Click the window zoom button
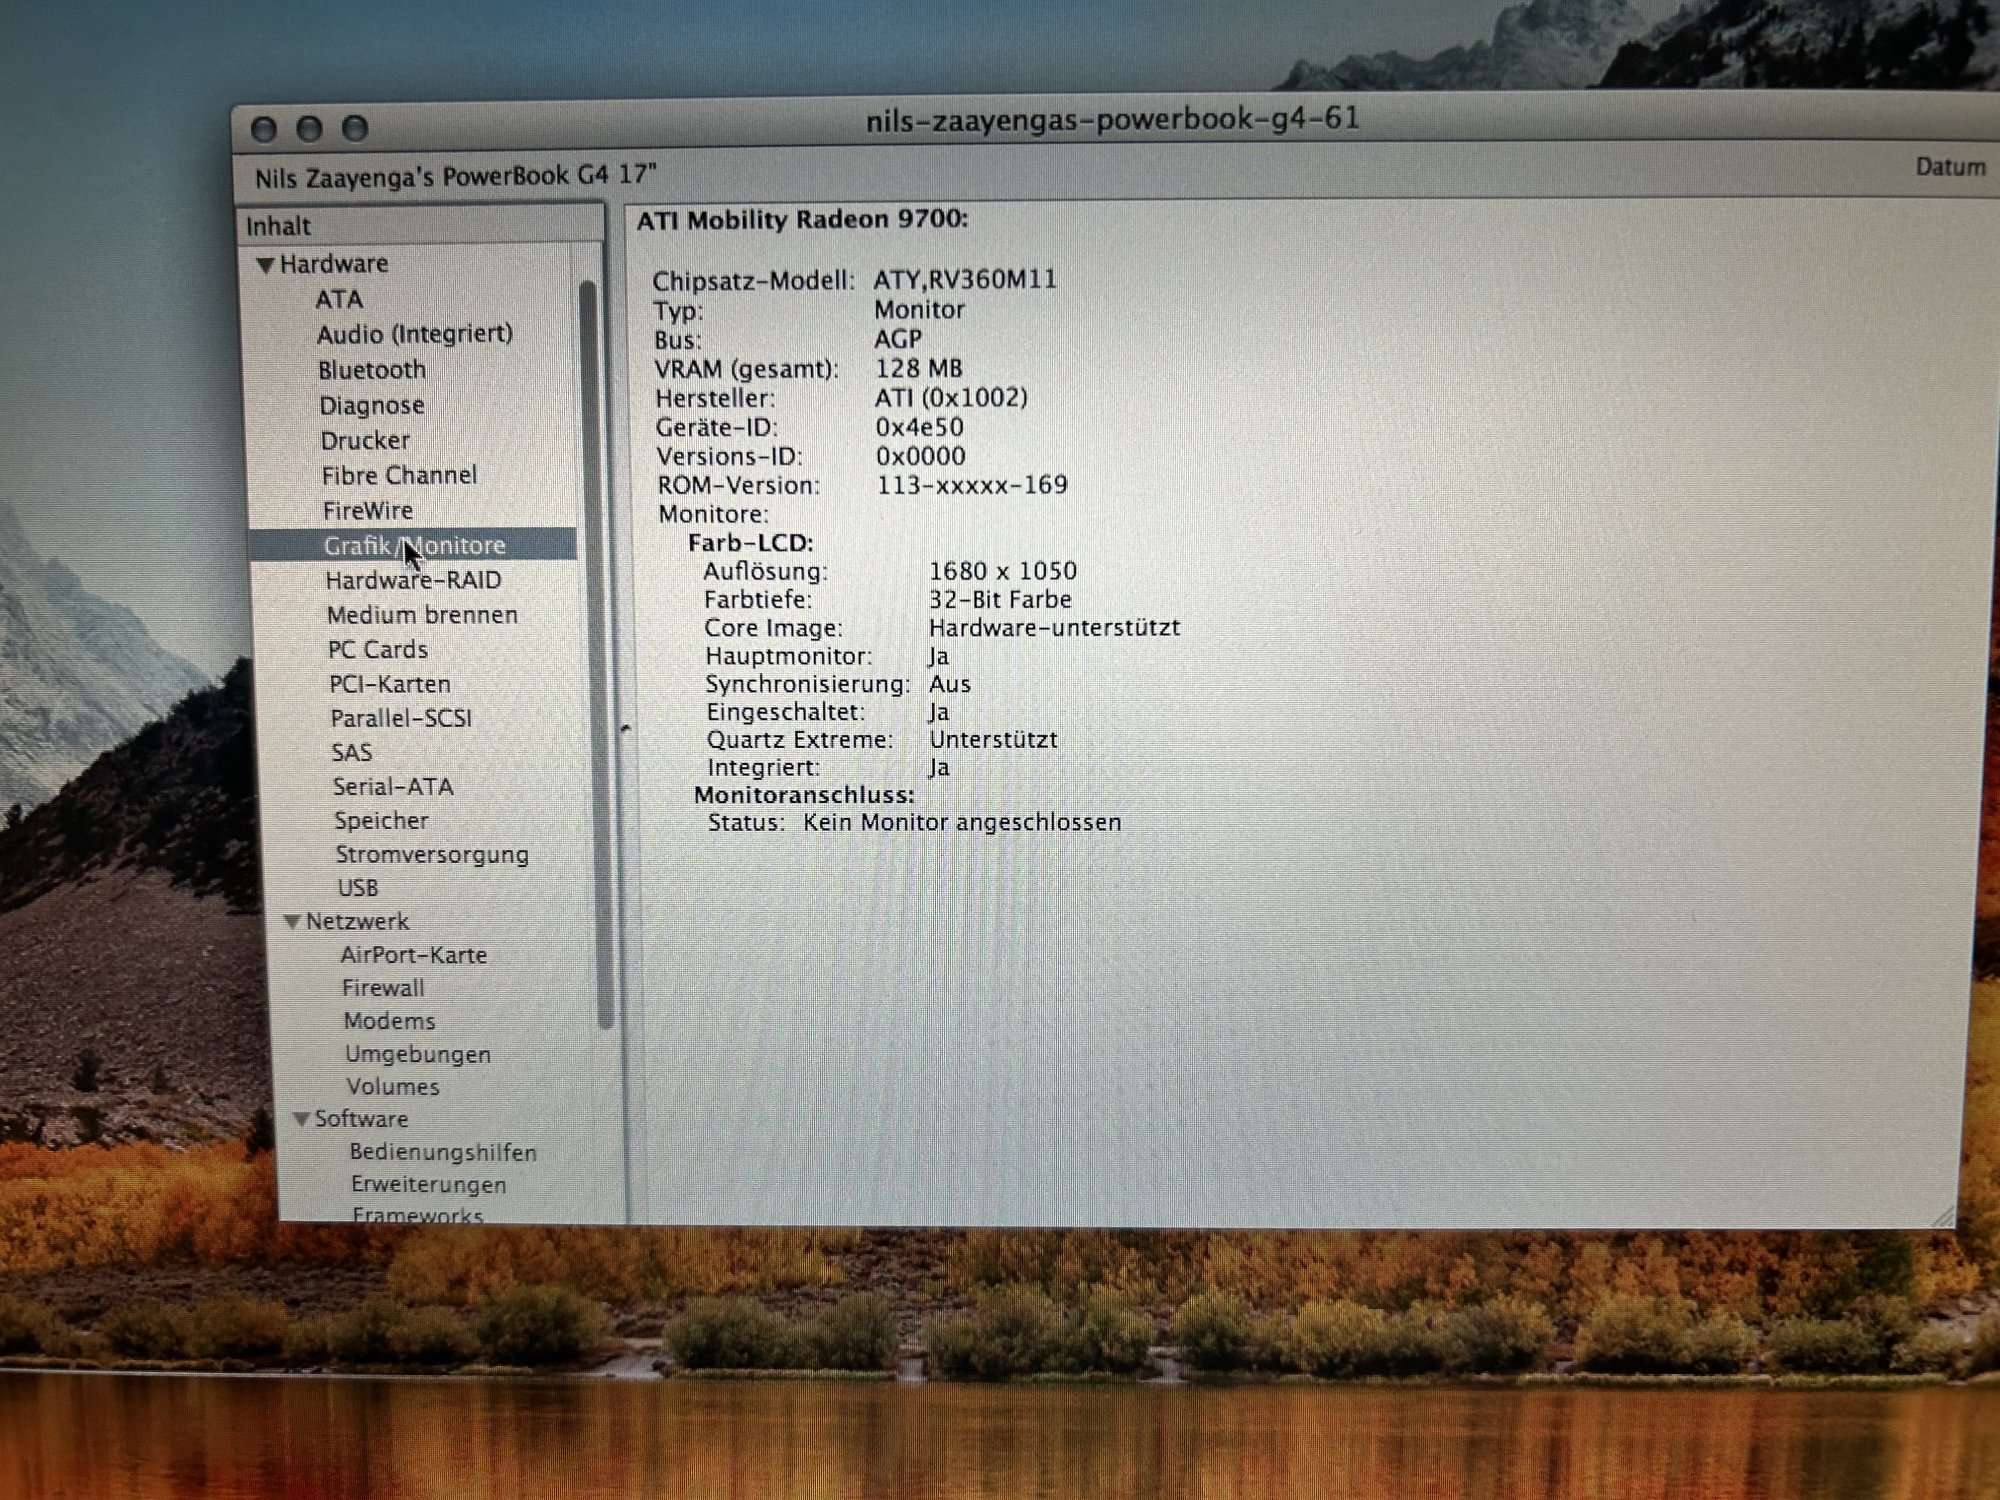This screenshot has width=2000, height=1500. click(x=355, y=128)
